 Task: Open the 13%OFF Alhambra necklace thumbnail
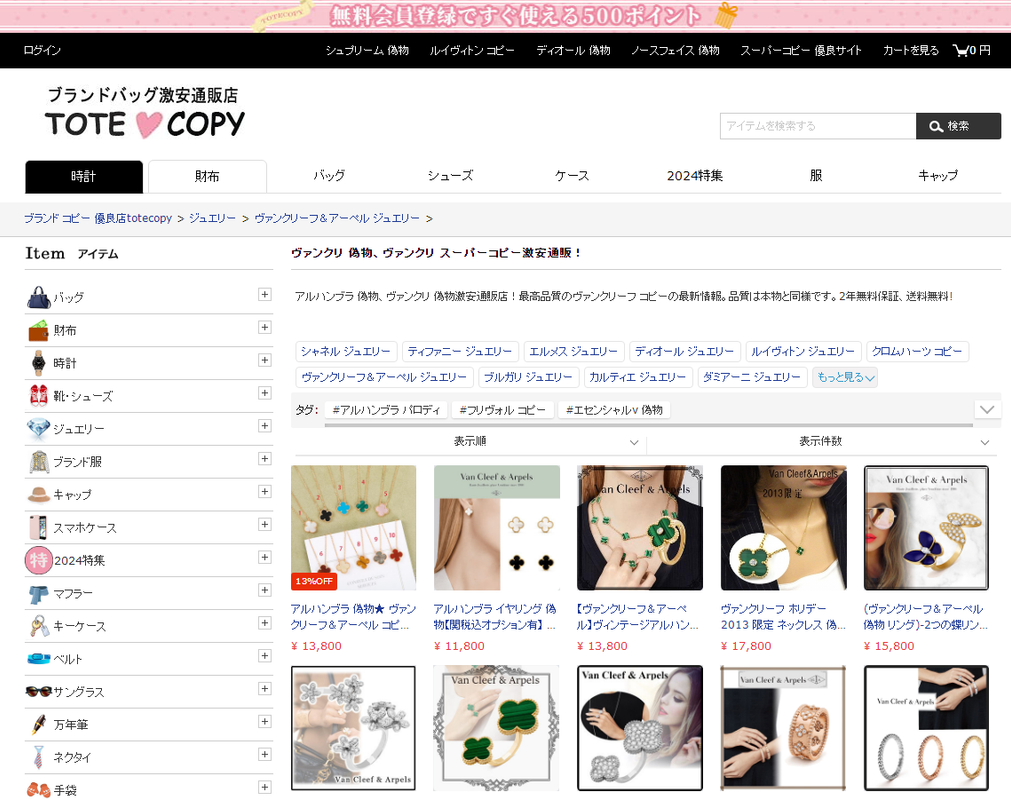353,528
